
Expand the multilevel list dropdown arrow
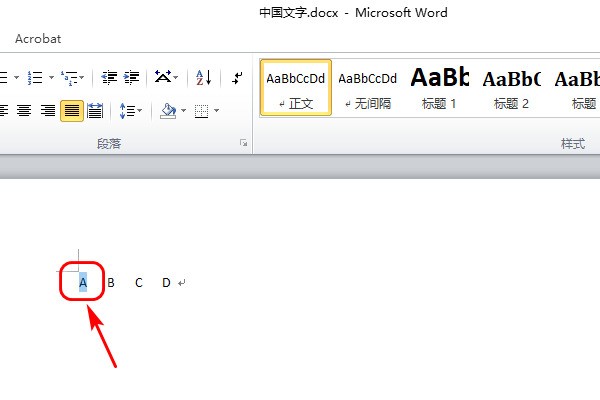tap(82, 78)
